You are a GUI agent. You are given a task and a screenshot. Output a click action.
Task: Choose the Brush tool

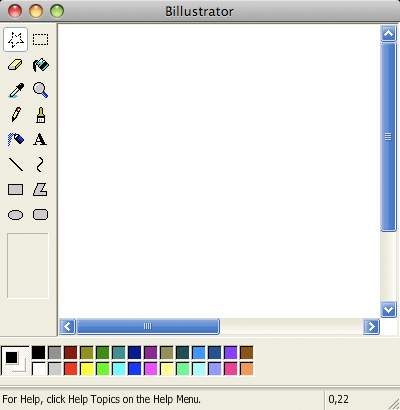point(40,115)
